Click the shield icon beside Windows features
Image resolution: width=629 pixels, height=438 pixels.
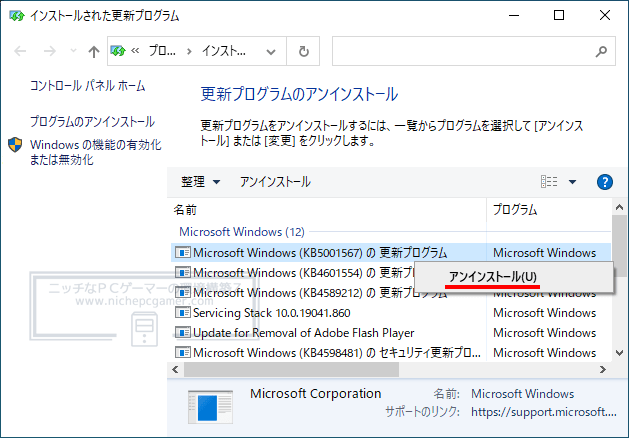point(15,145)
